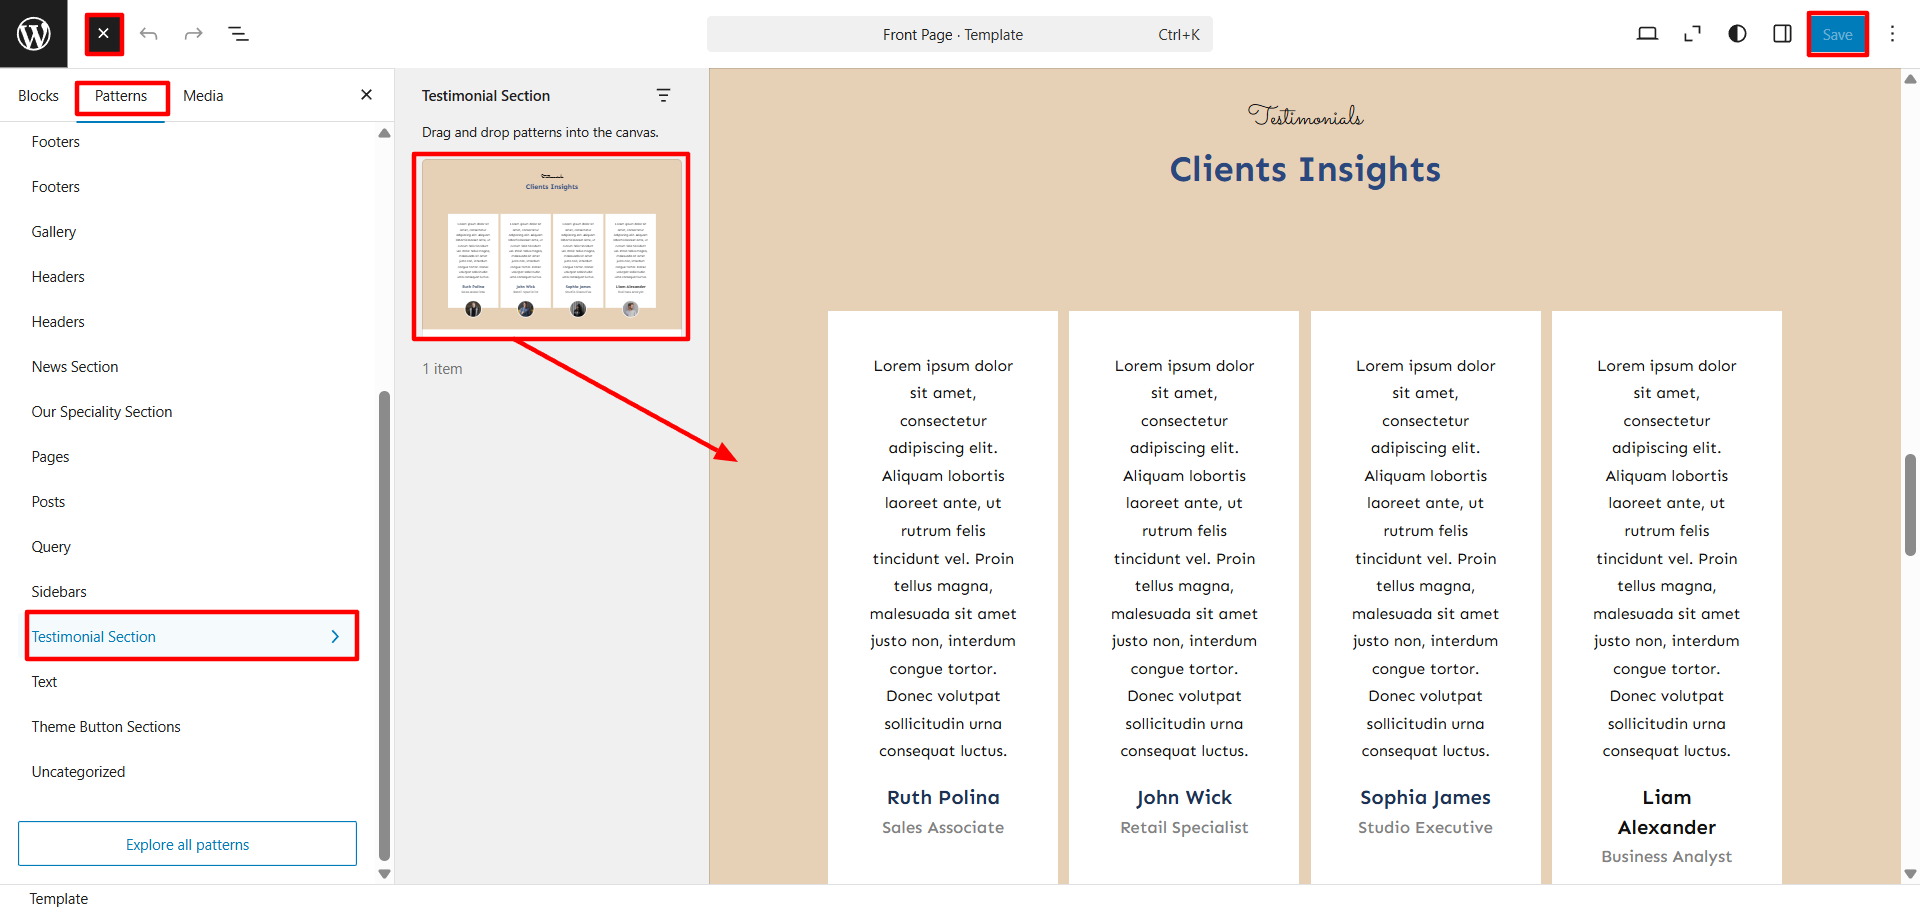Viewport: 1920px width, 912px height.
Task: Select the News Section pattern category
Action: pos(75,367)
